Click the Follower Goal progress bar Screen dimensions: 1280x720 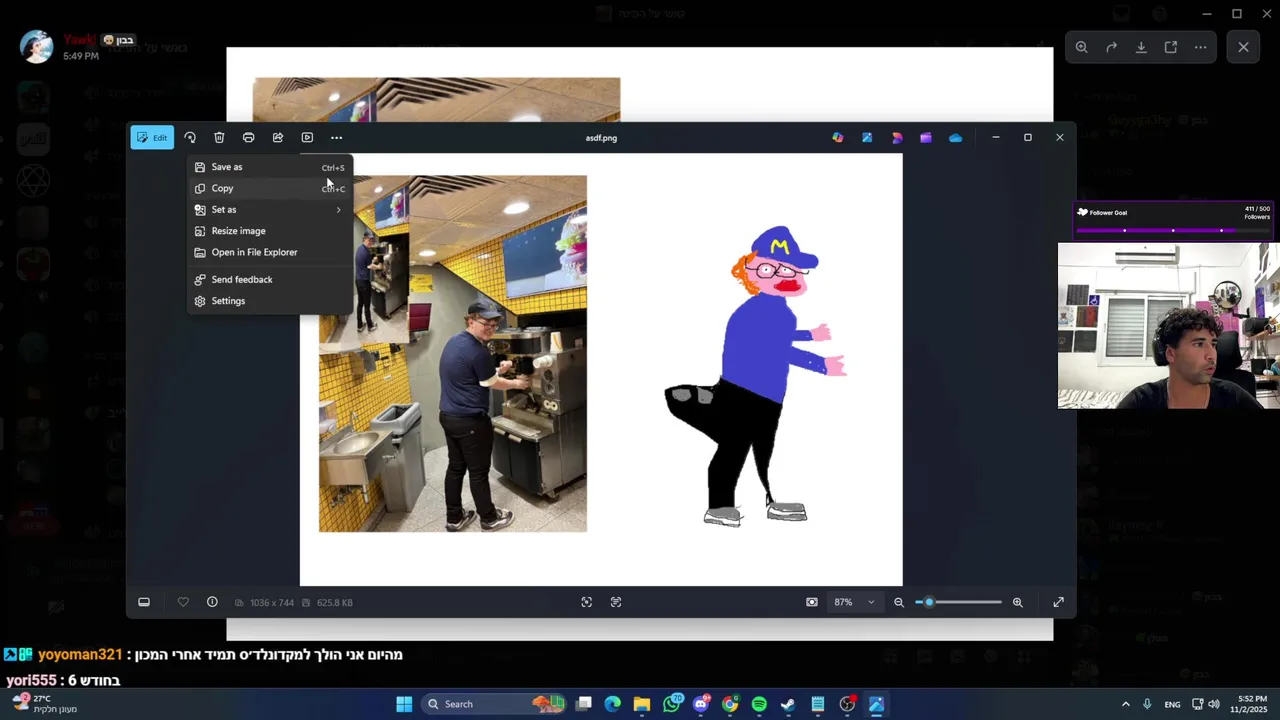[1173, 230]
